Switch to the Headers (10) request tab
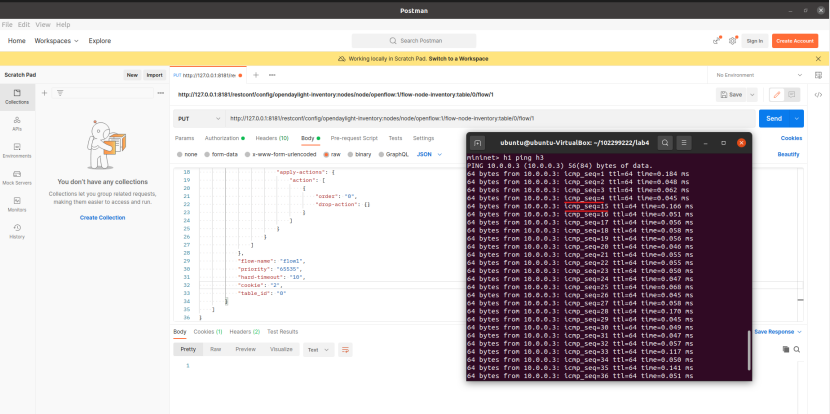Screen dimensions: 830x414 pos(272,138)
